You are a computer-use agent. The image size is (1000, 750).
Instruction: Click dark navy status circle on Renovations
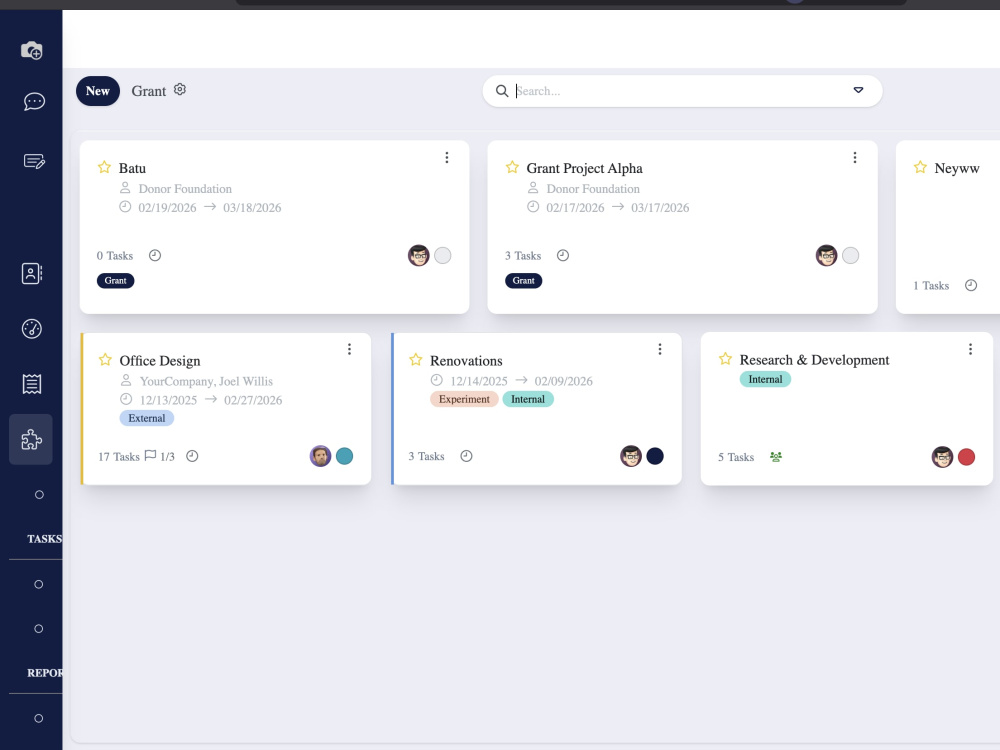pyautogui.click(x=655, y=456)
